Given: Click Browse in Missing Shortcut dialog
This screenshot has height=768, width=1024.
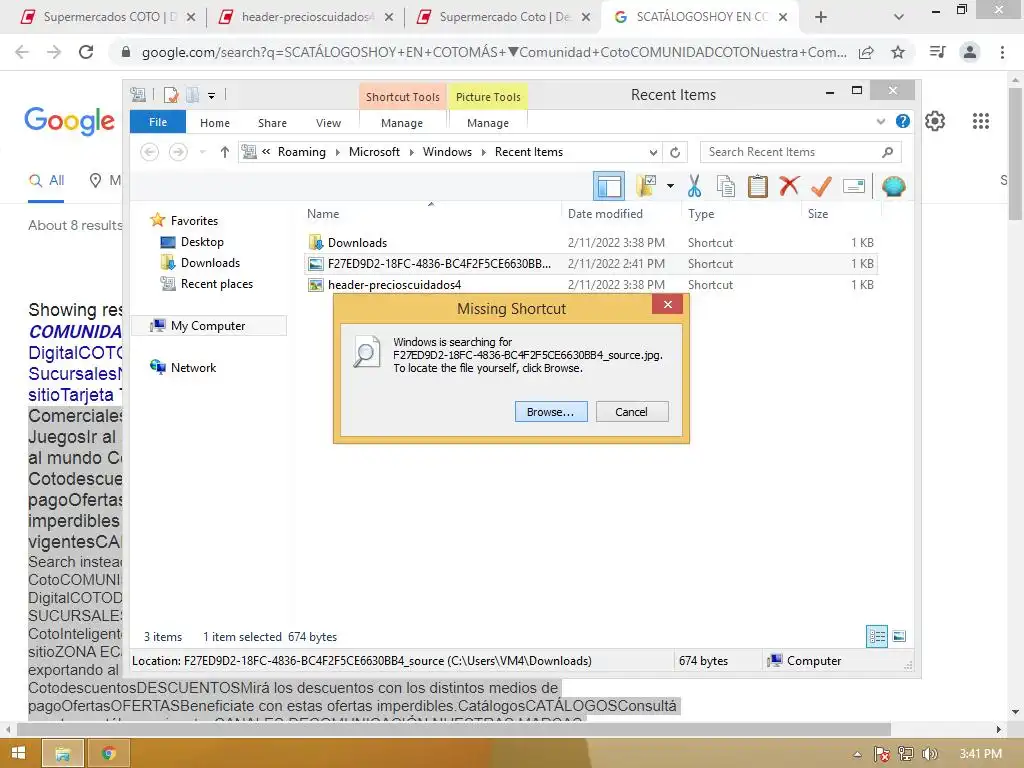Looking at the screenshot, I should 551,412.
